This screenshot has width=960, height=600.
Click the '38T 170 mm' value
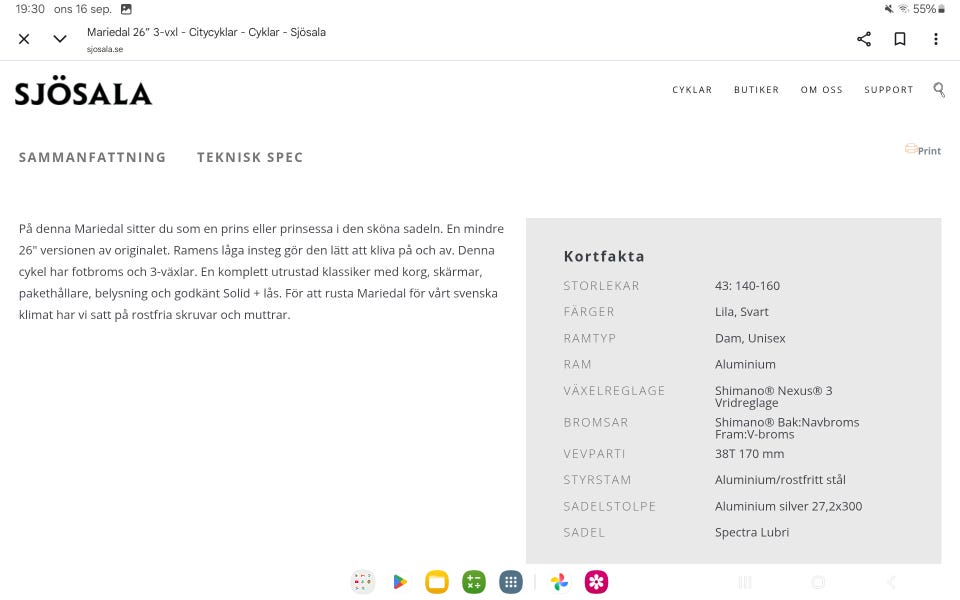click(749, 454)
